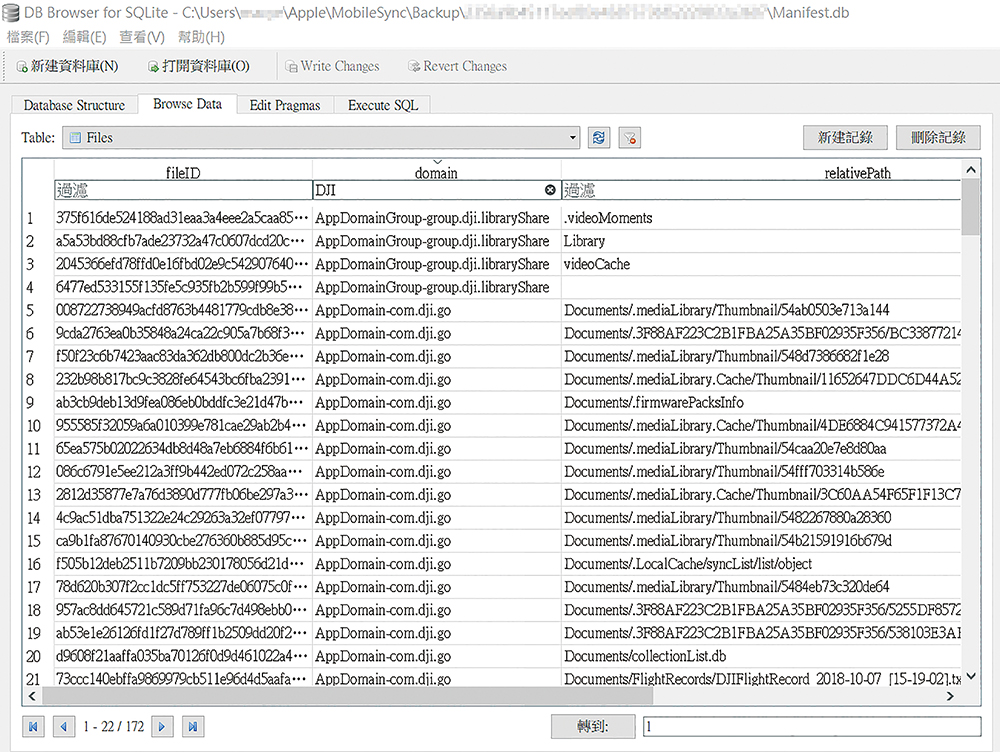Go to the previous page of records
Screen dimensions: 1000x752
63,726
